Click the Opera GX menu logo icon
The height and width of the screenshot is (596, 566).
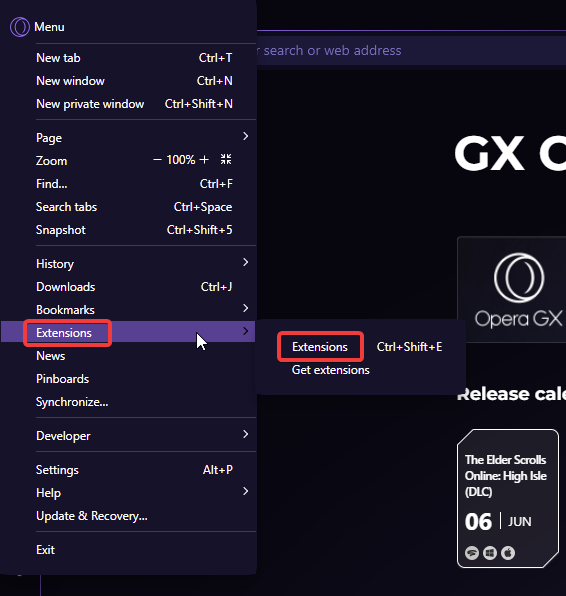pos(20,27)
